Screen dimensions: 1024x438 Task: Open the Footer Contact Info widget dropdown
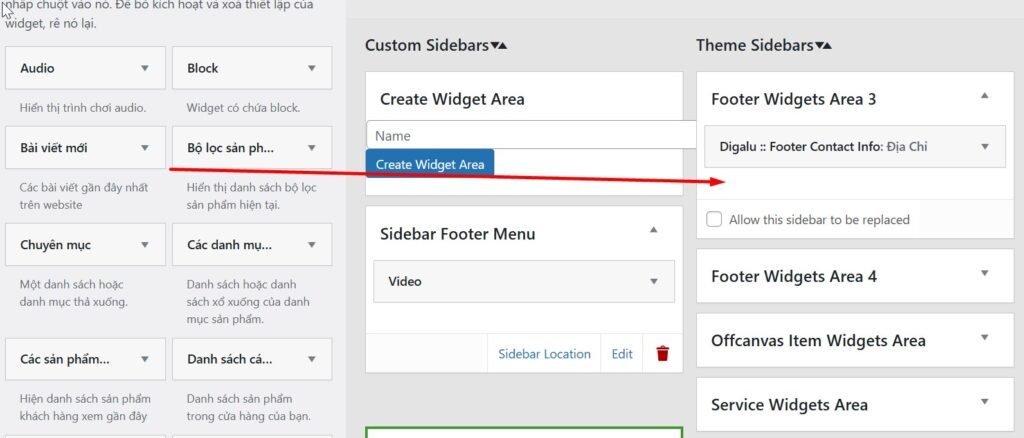pos(985,147)
